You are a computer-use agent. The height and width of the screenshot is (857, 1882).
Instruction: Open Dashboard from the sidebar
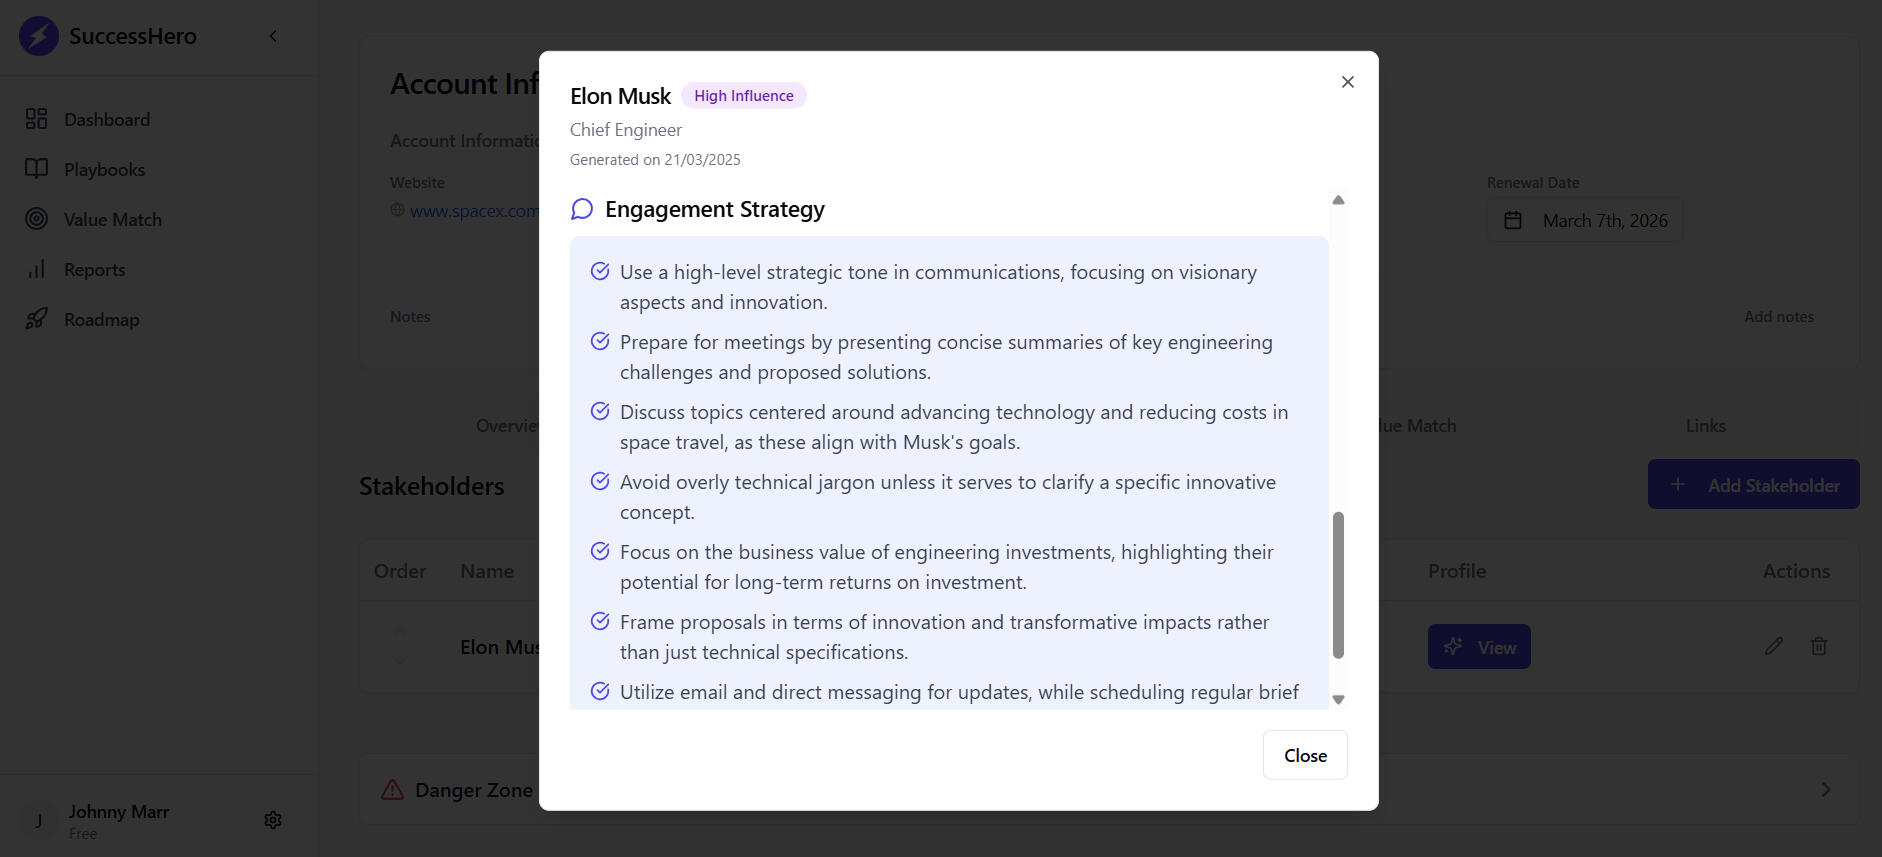coord(106,120)
